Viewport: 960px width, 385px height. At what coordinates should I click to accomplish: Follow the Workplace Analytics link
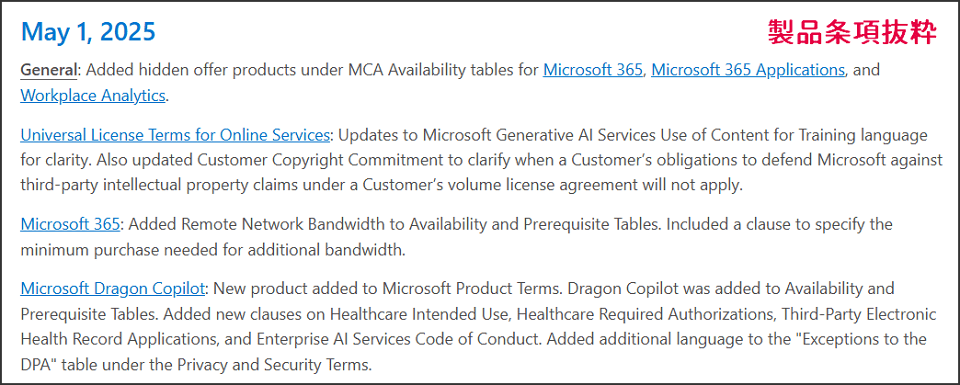pos(93,96)
